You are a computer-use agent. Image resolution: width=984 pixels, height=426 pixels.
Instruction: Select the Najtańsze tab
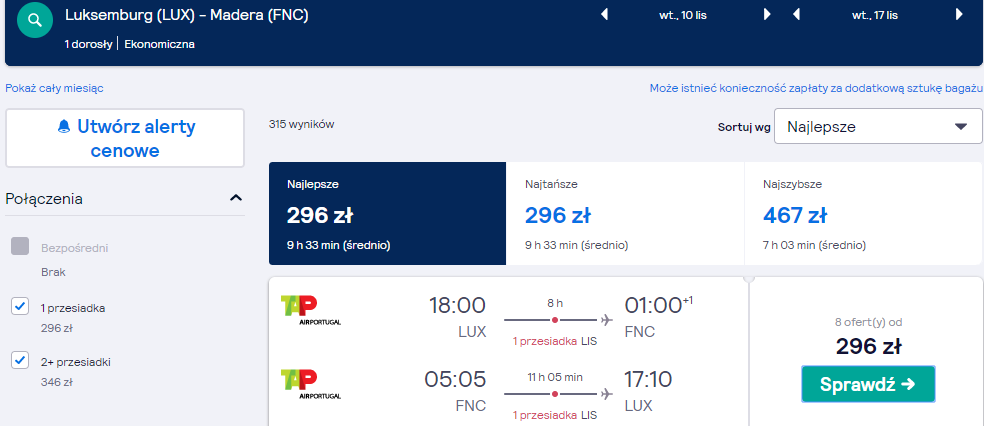(x=625, y=214)
